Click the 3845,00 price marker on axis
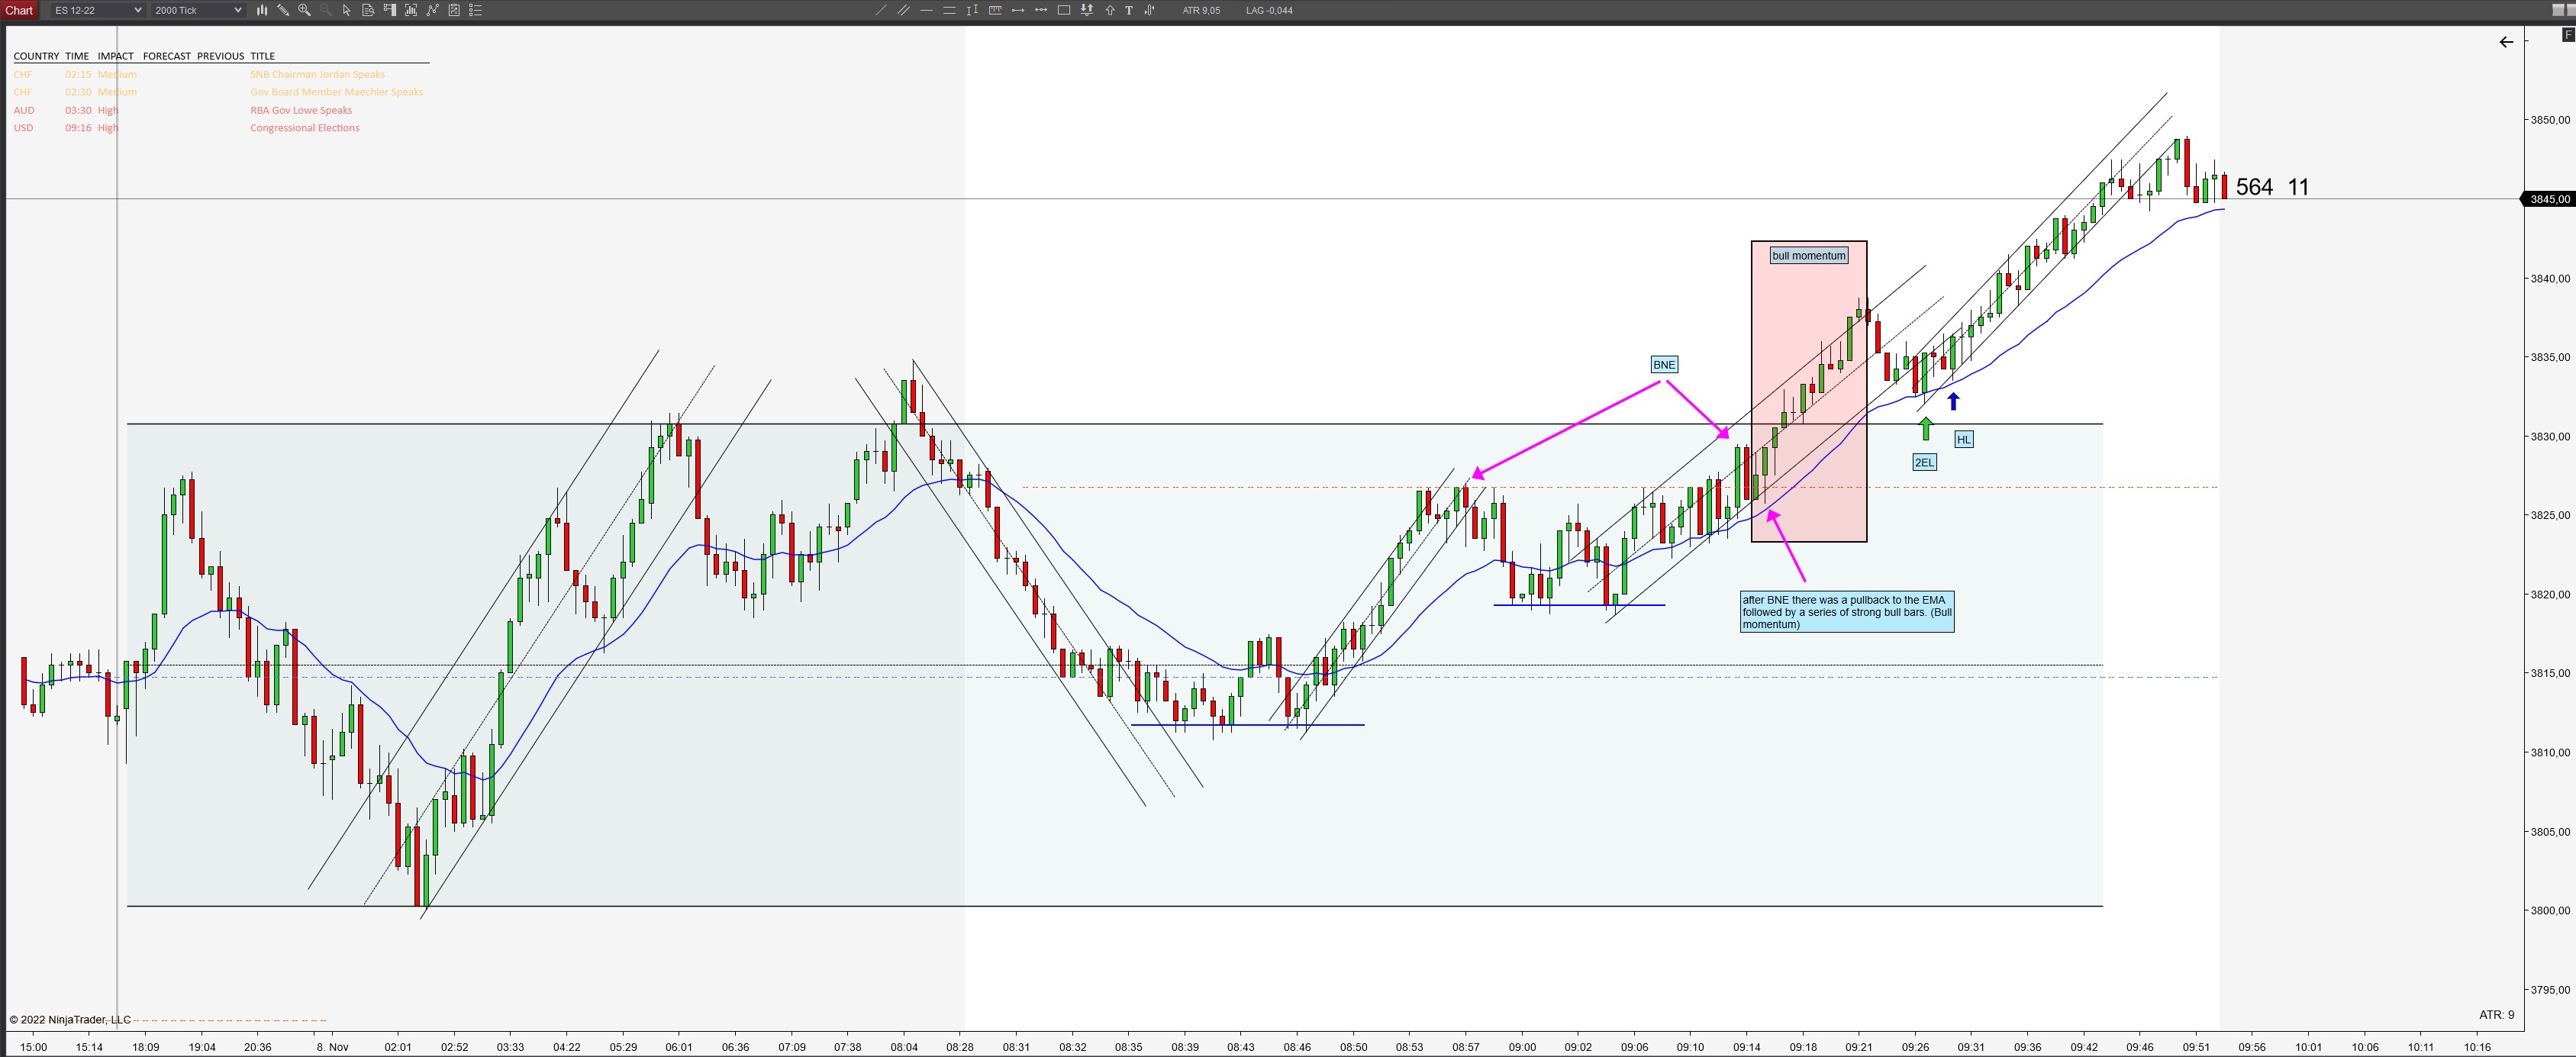The width and height of the screenshot is (2576, 1057). pos(2549,199)
